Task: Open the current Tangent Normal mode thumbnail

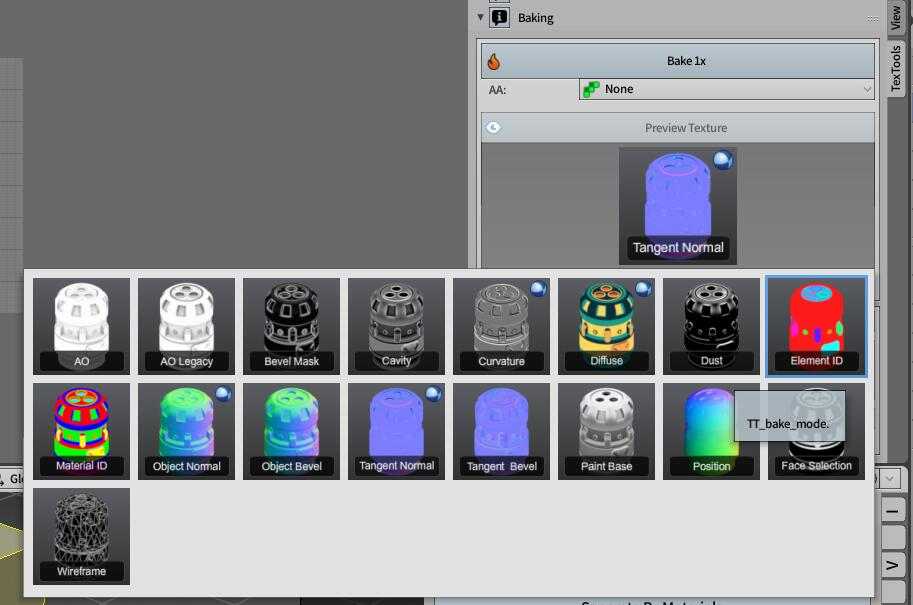Action: (x=678, y=206)
